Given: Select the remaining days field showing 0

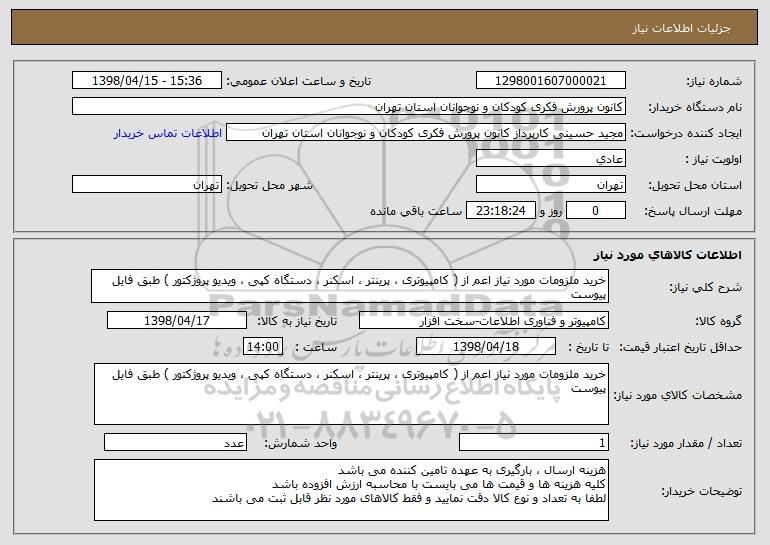Looking at the screenshot, I should (x=596, y=211).
